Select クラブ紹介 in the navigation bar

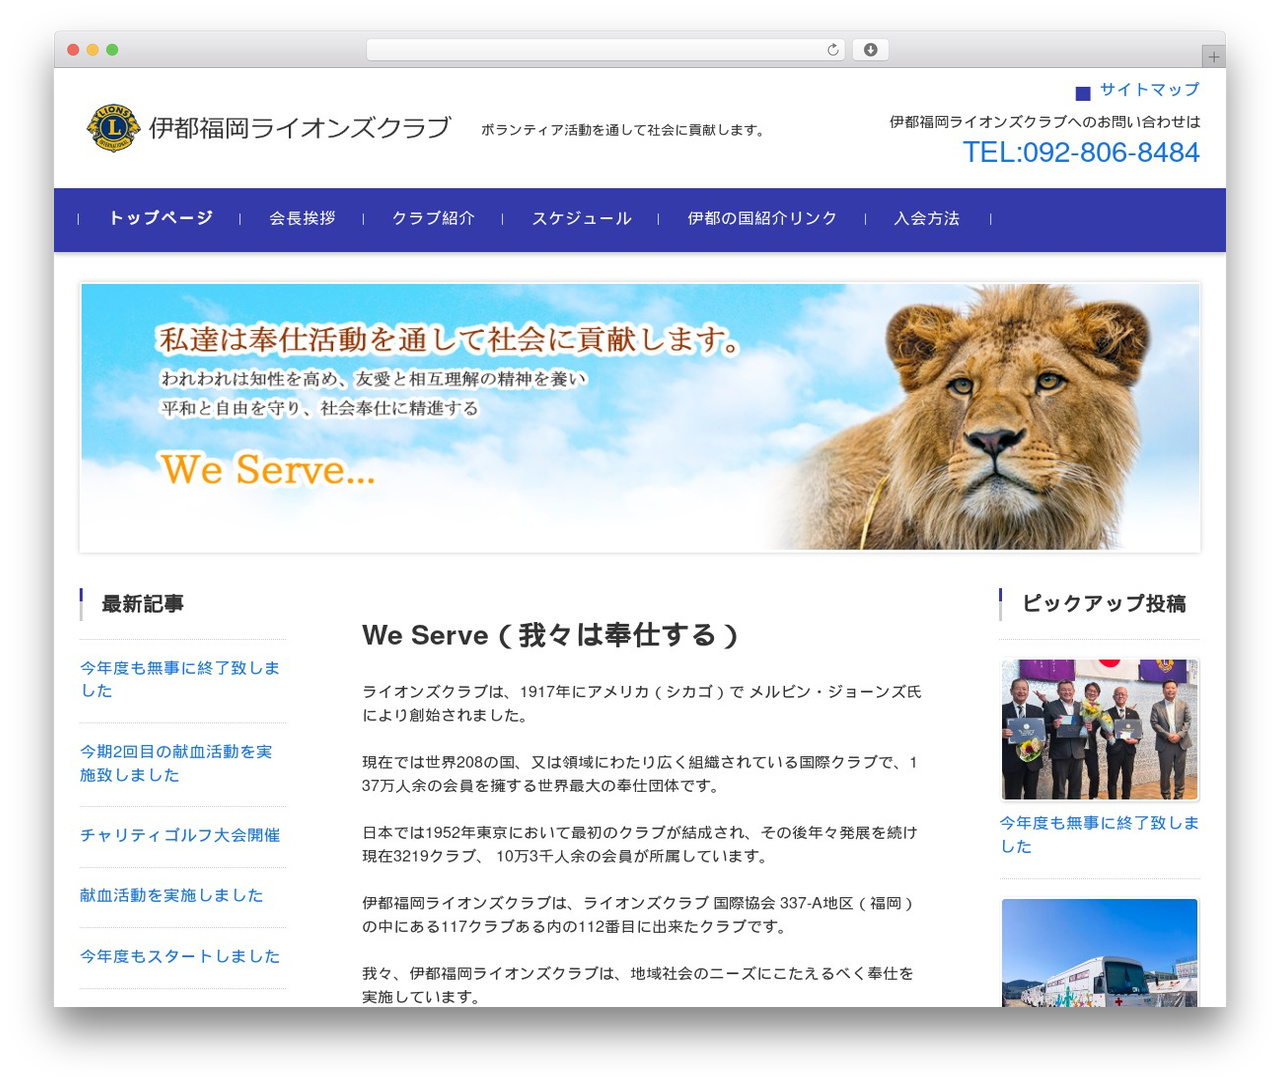click(433, 218)
